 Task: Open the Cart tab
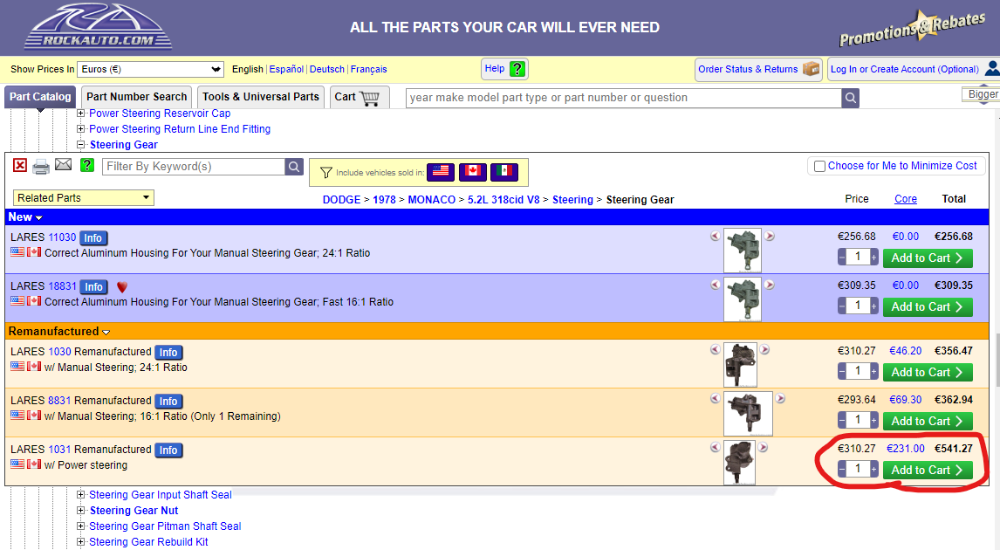pyautogui.click(x=359, y=97)
